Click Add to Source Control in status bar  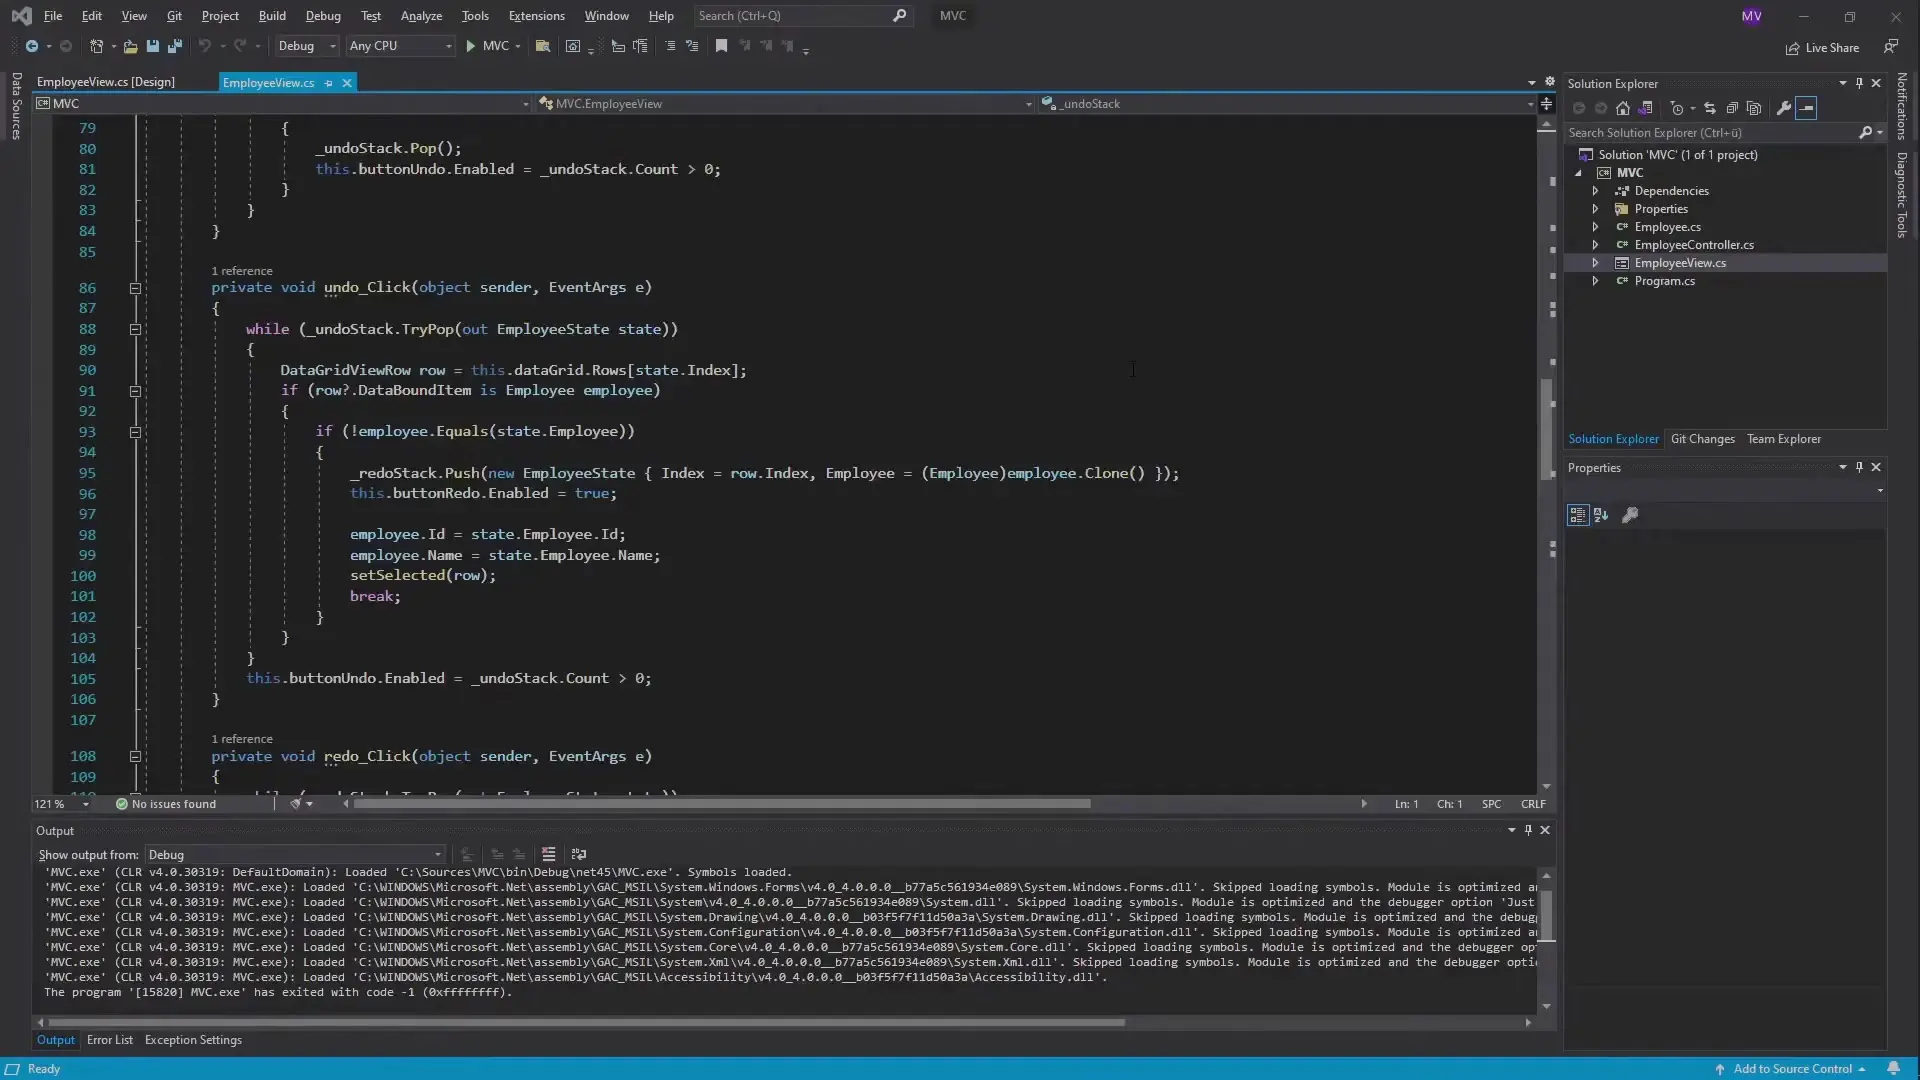point(1792,1069)
